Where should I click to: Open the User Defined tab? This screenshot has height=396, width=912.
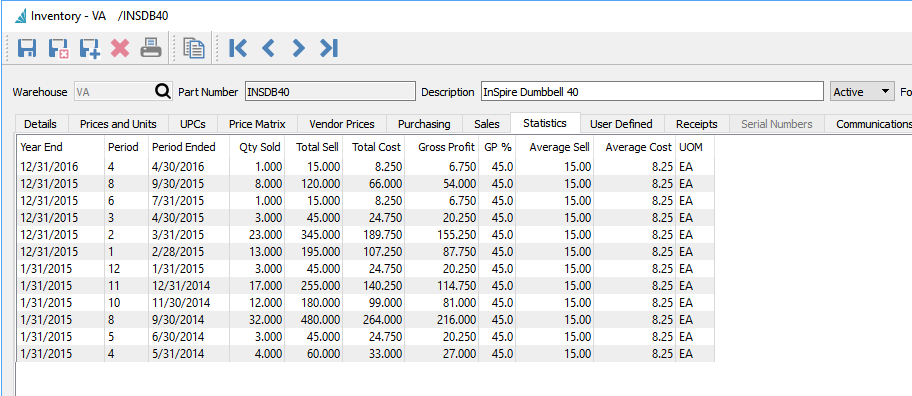click(621, 124)
